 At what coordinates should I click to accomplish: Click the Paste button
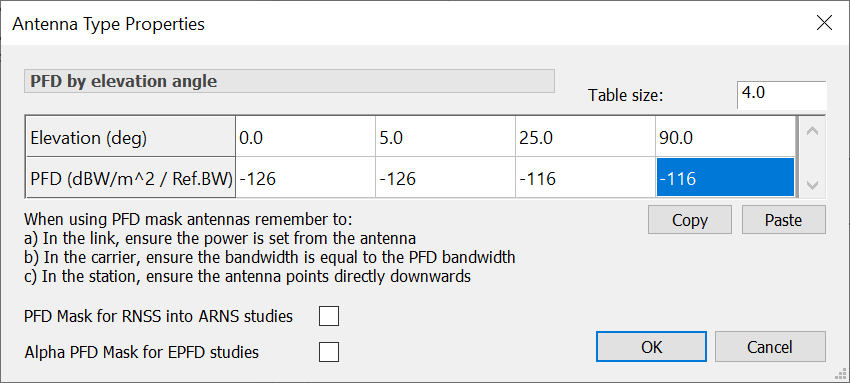783,220
